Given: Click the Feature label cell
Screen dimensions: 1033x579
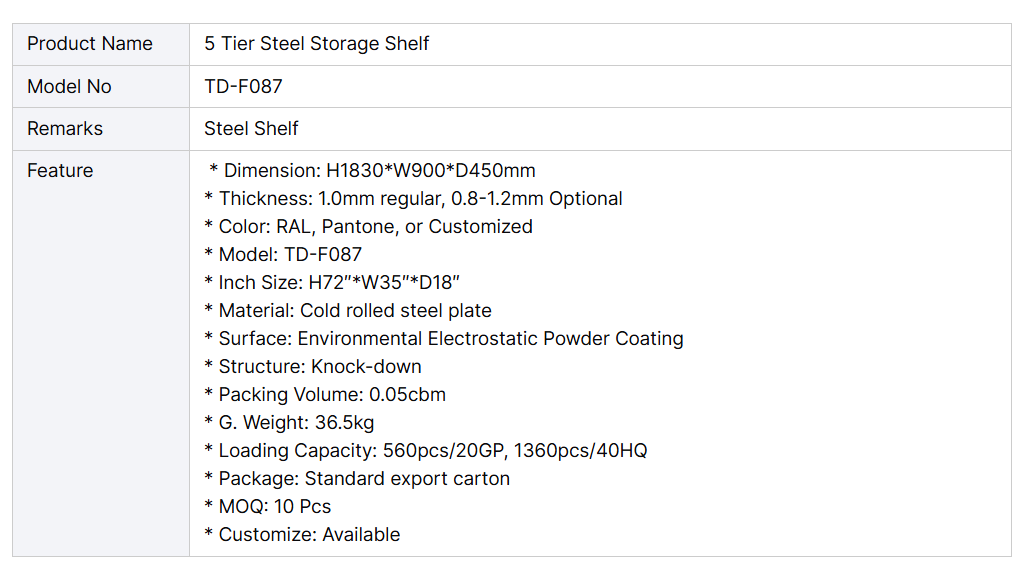Looking at the screenshot, I should pyautogui.click(x=60, y=171).
